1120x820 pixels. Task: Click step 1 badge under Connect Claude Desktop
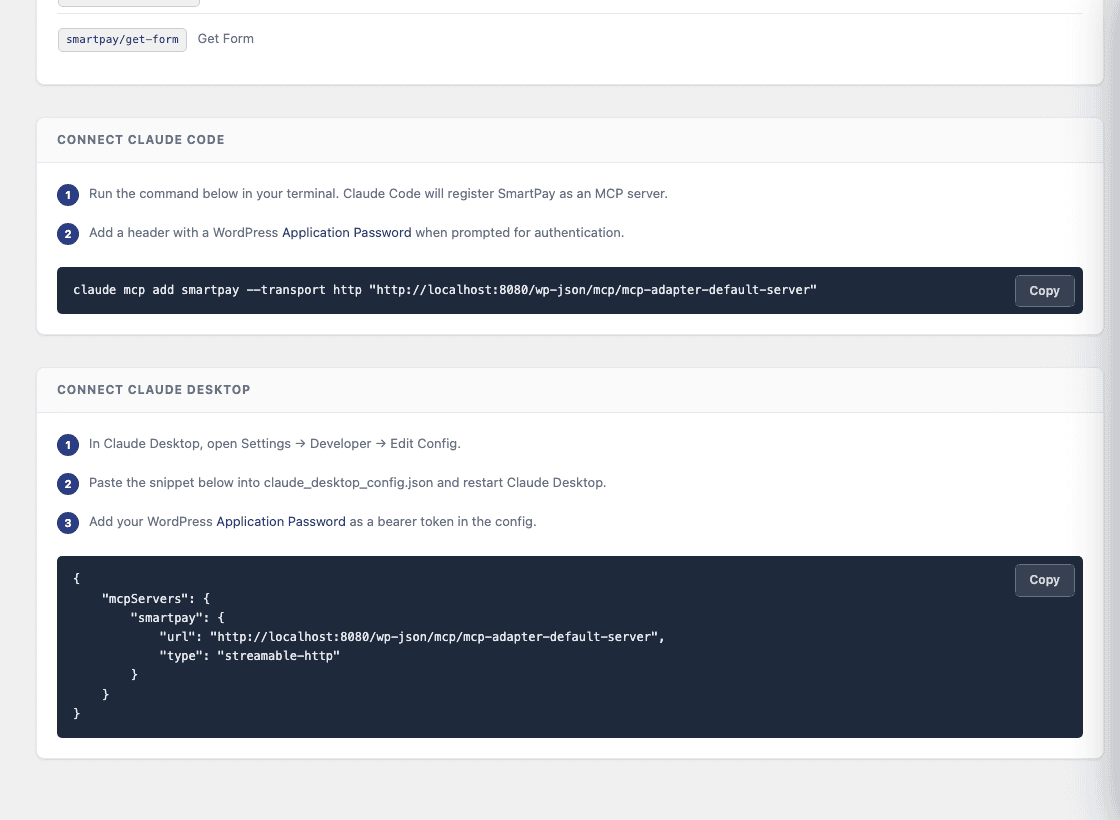coord(68,444)
